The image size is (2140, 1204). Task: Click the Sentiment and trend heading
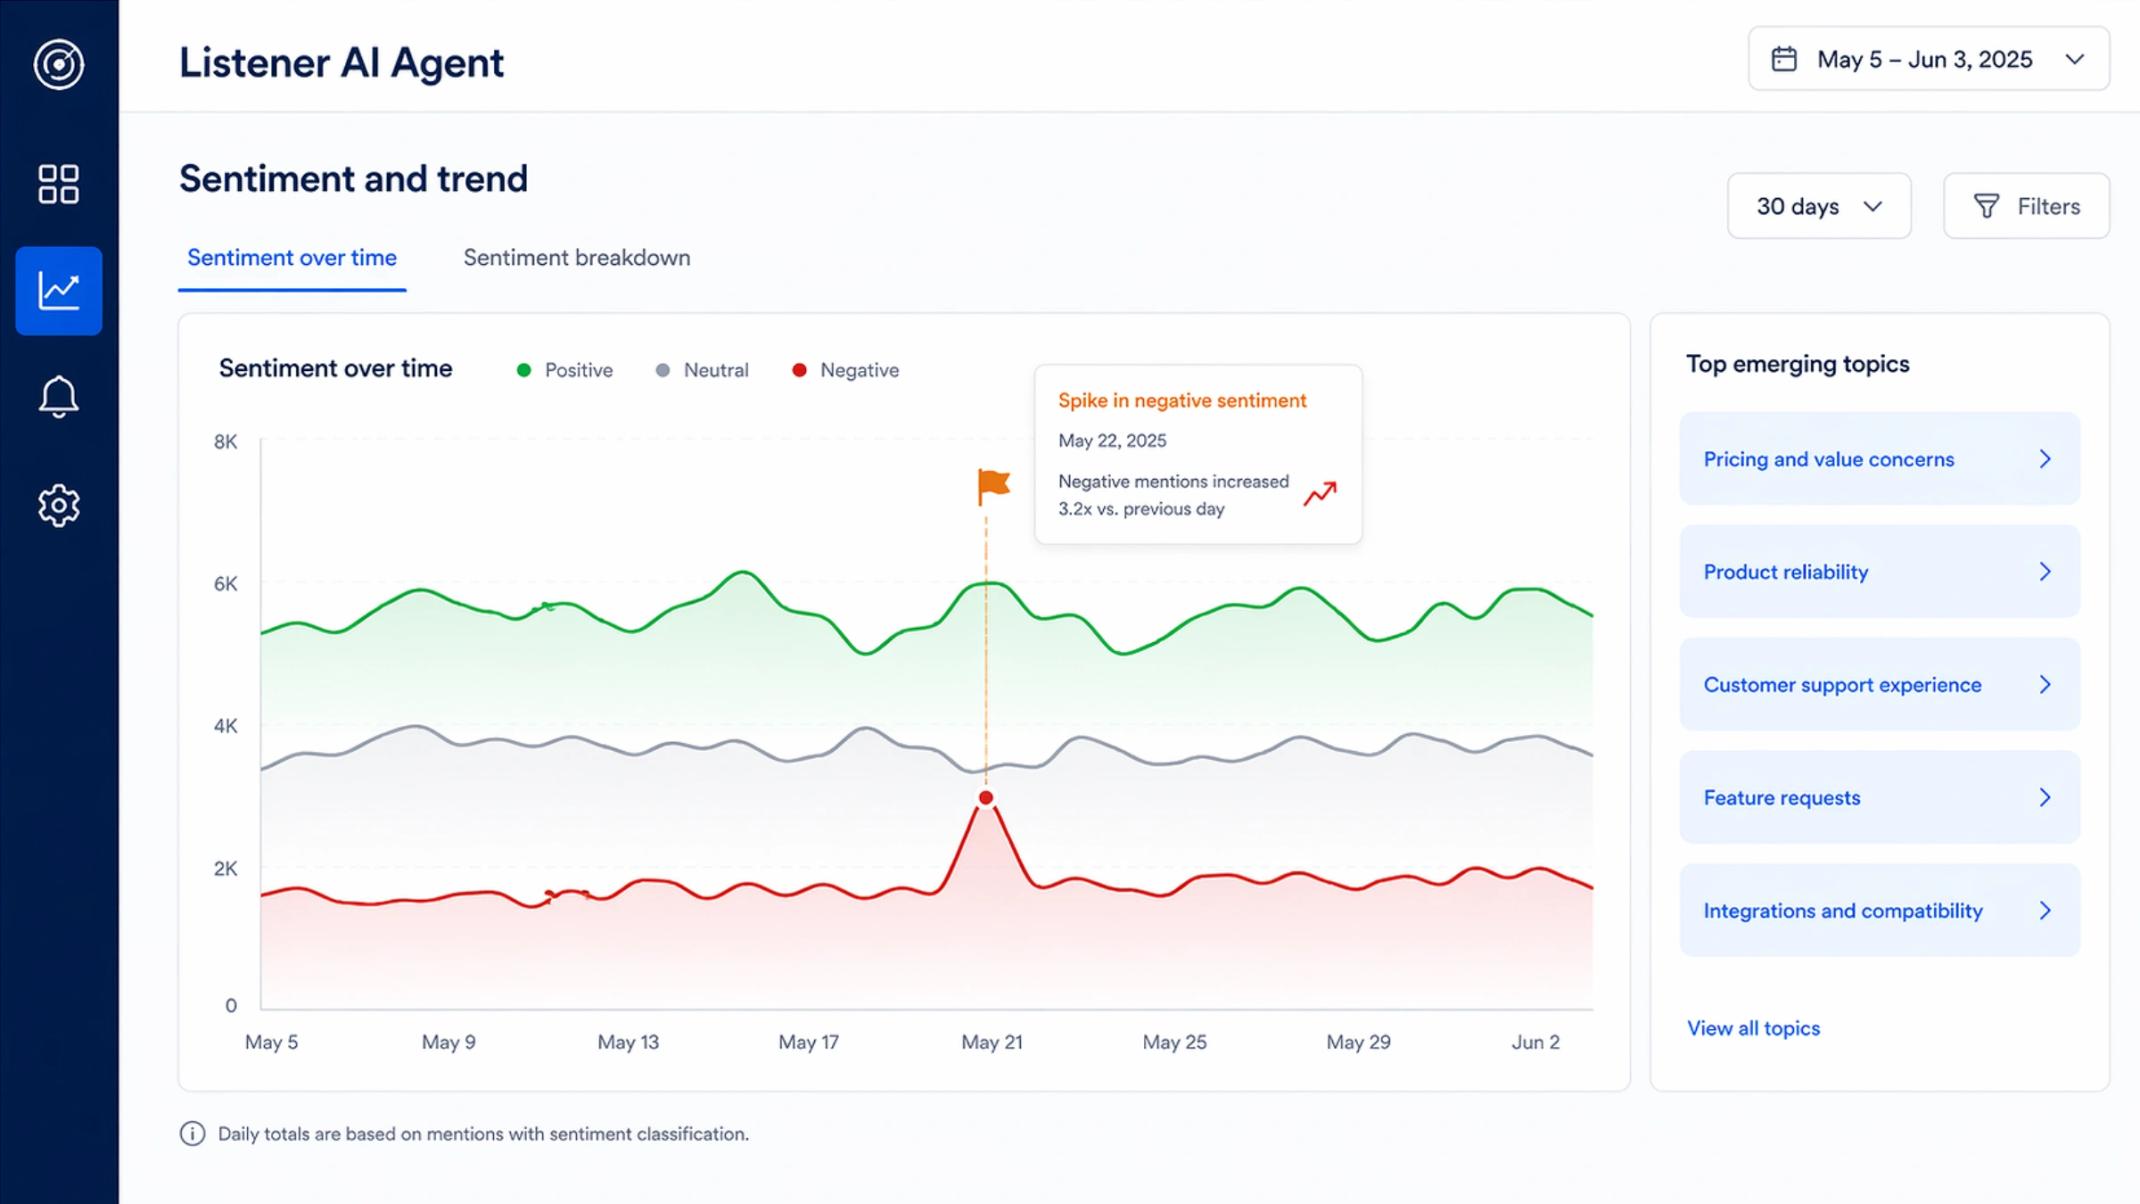click(x=353, y=179)
